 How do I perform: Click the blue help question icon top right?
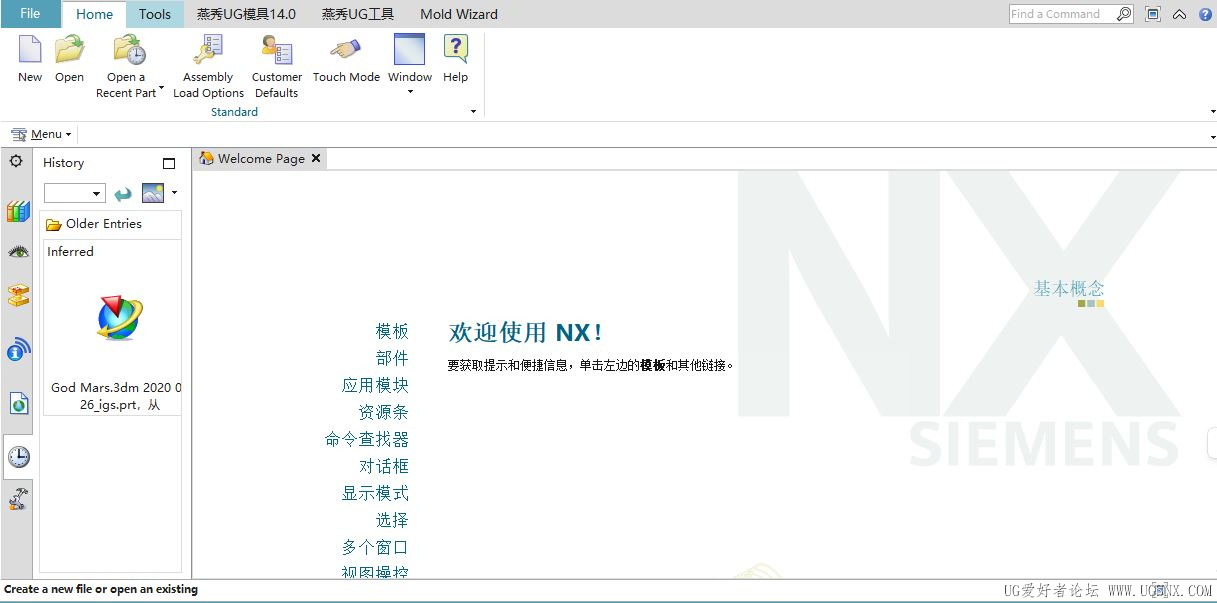(x=1205, y=14)
